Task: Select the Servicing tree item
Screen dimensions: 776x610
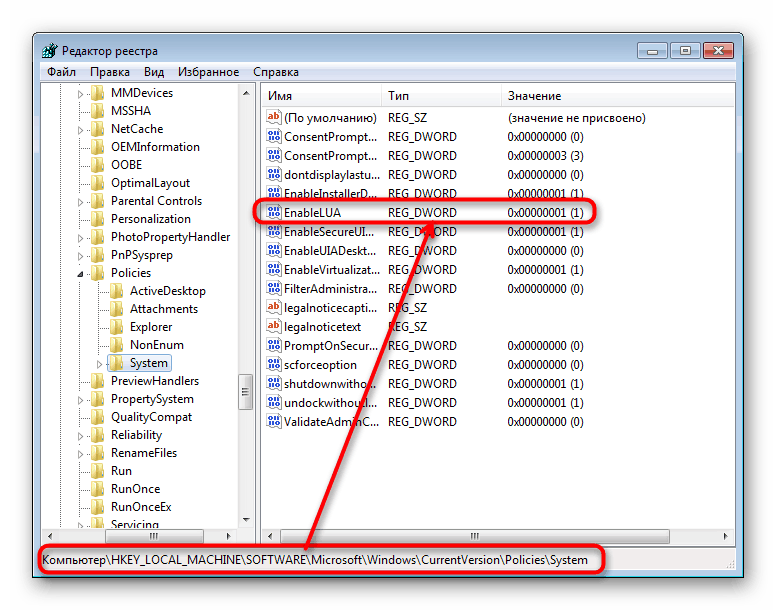Action: [x=135, y=524]
